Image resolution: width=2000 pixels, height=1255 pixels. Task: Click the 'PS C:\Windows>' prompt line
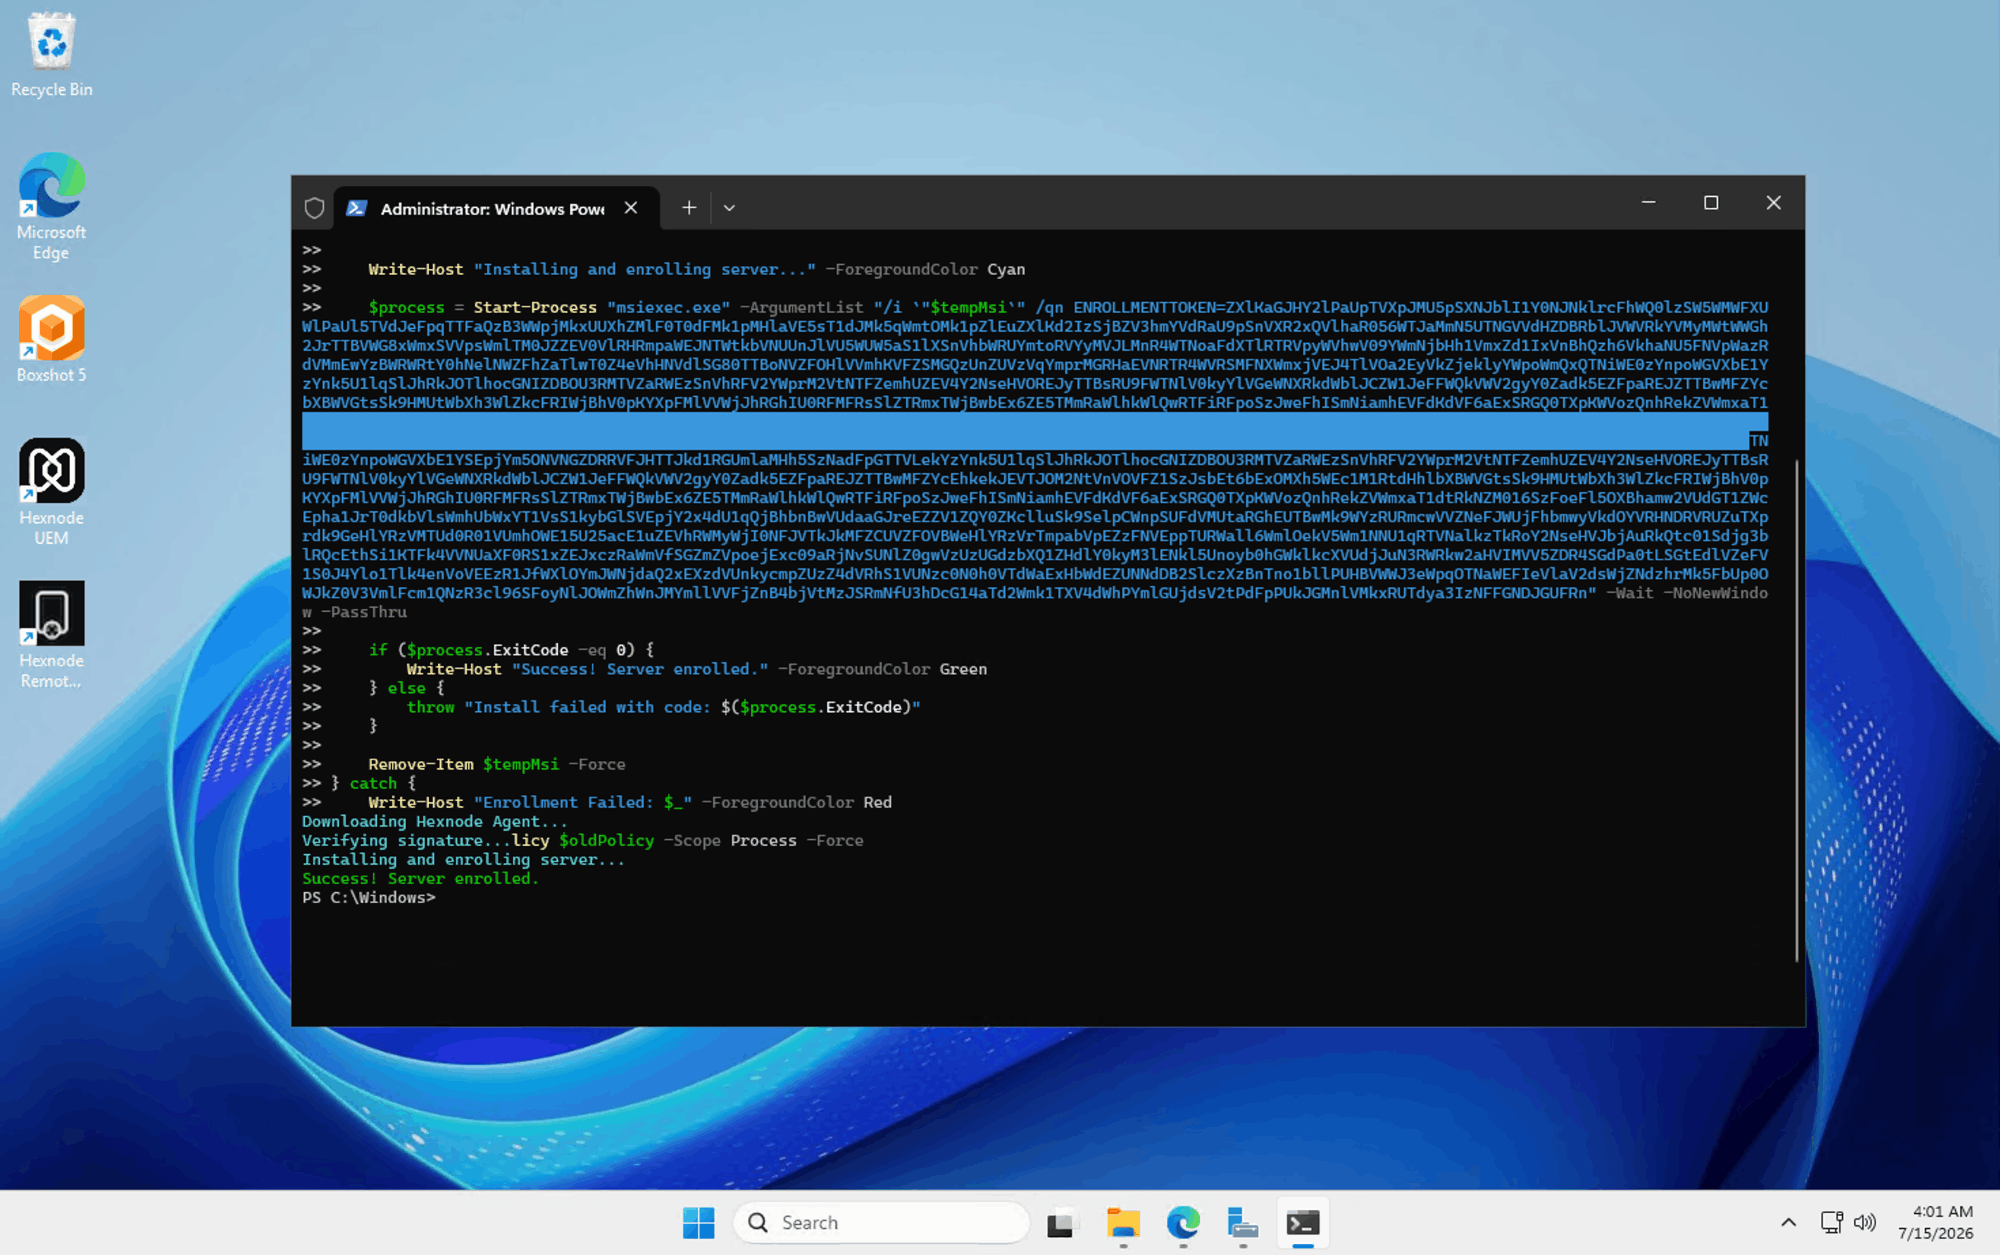coord(369,898)
